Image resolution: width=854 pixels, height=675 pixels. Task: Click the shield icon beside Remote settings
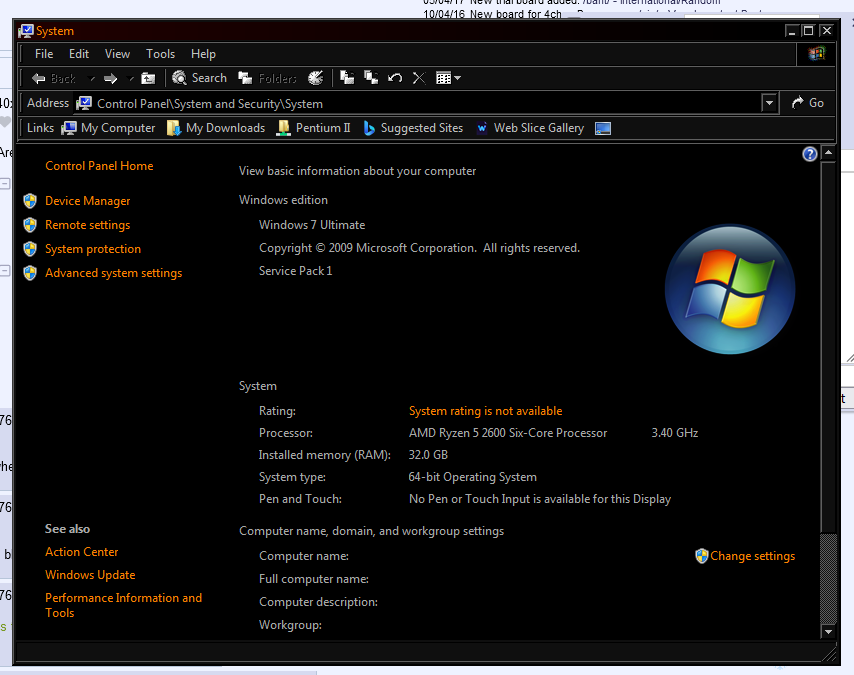[30, 225]
